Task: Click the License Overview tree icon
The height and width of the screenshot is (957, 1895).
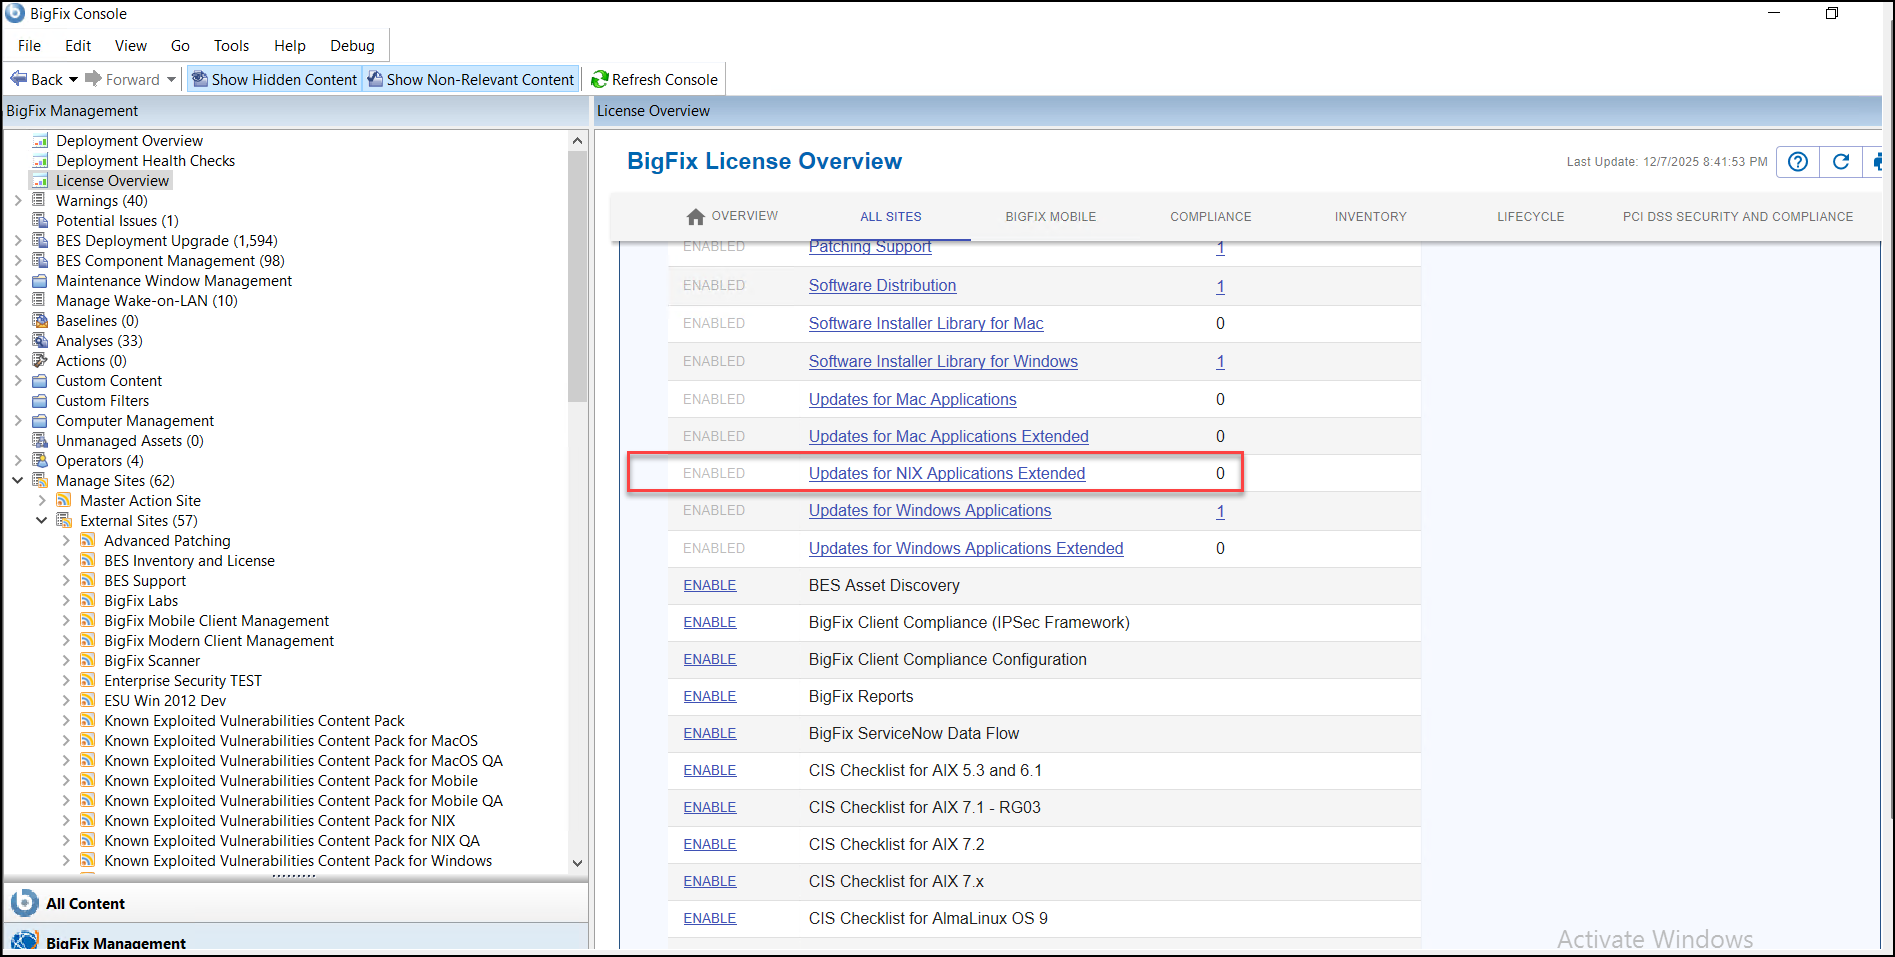Action: point(40,181)
